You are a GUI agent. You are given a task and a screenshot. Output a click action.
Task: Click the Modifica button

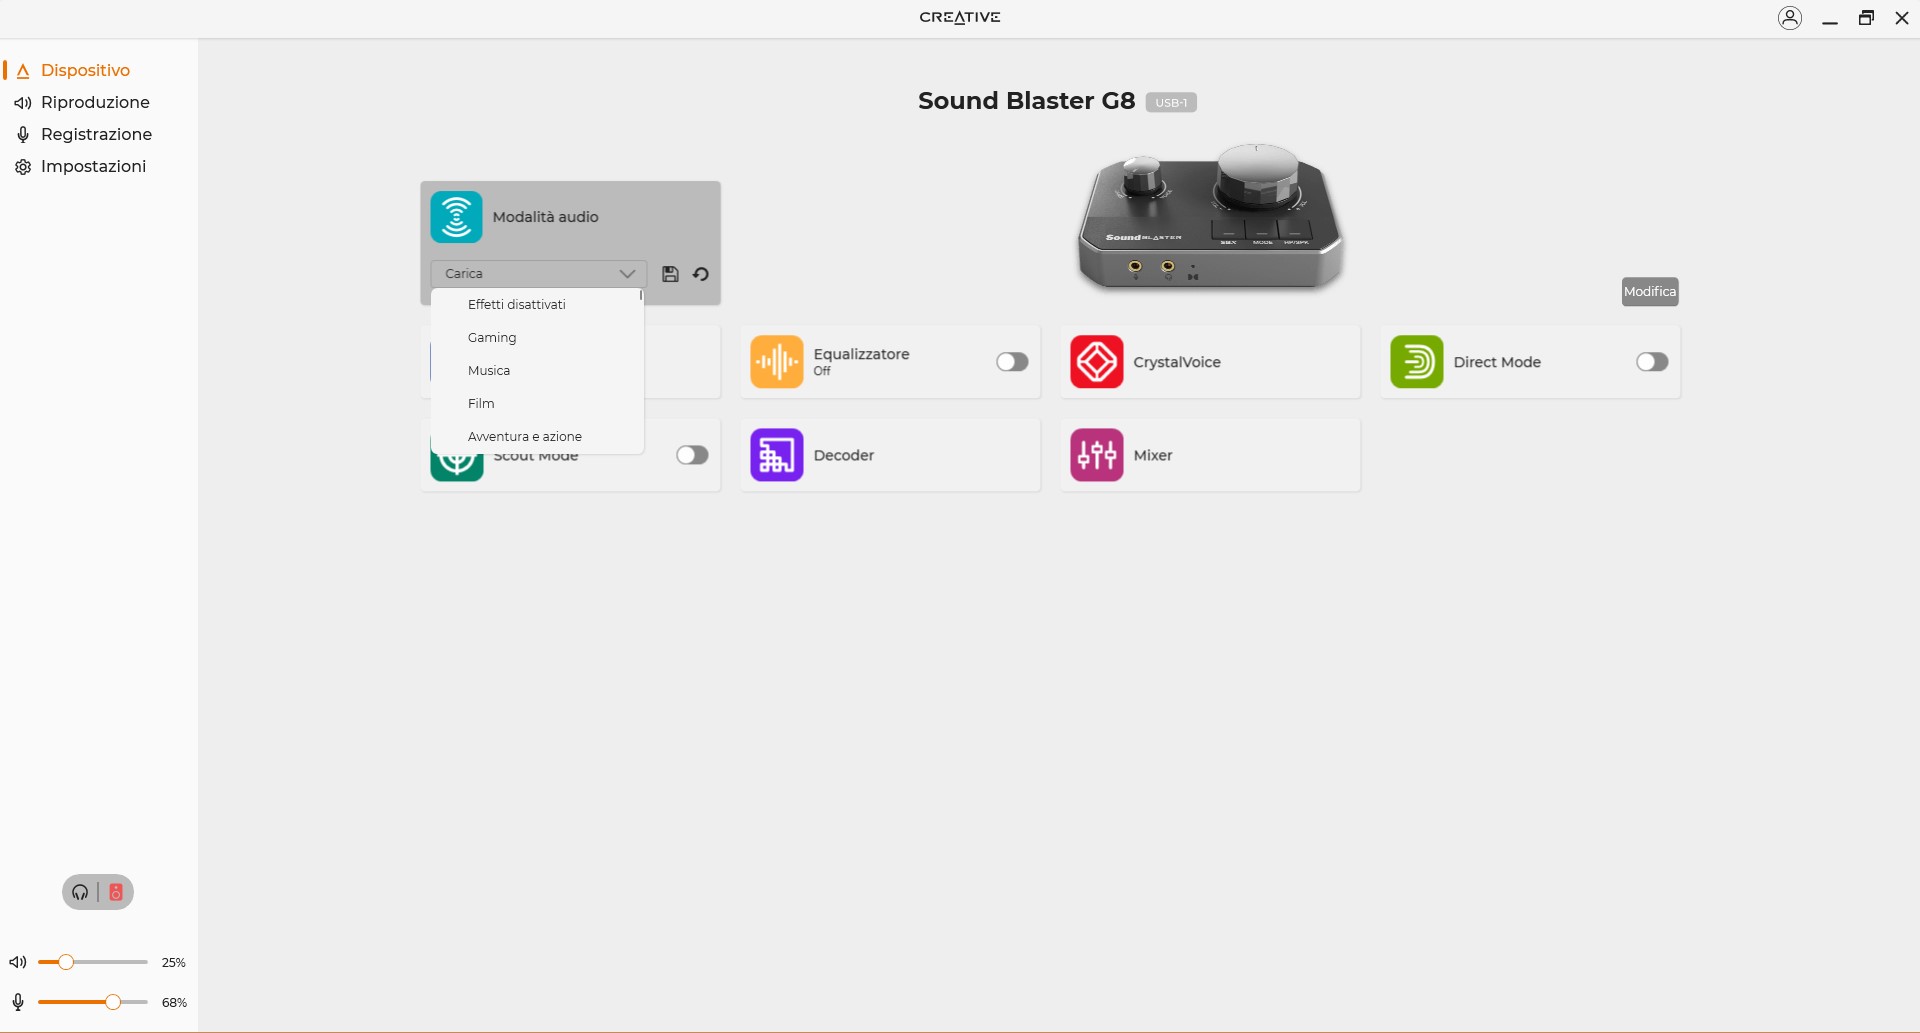pos(1650,292)
